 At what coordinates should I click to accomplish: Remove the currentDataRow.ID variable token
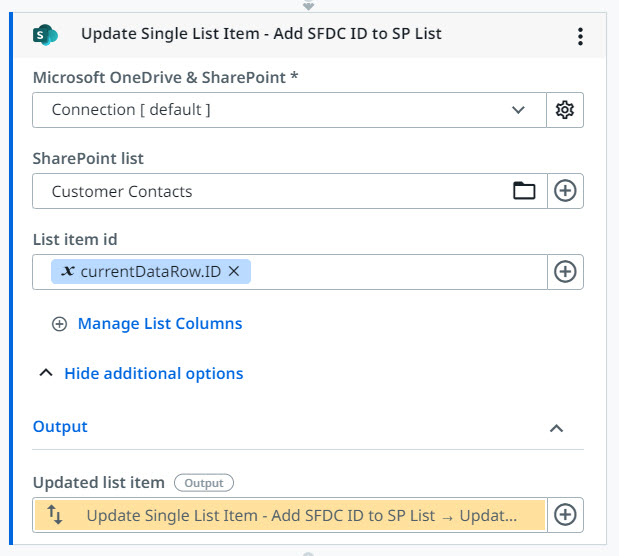coord(234,271)
